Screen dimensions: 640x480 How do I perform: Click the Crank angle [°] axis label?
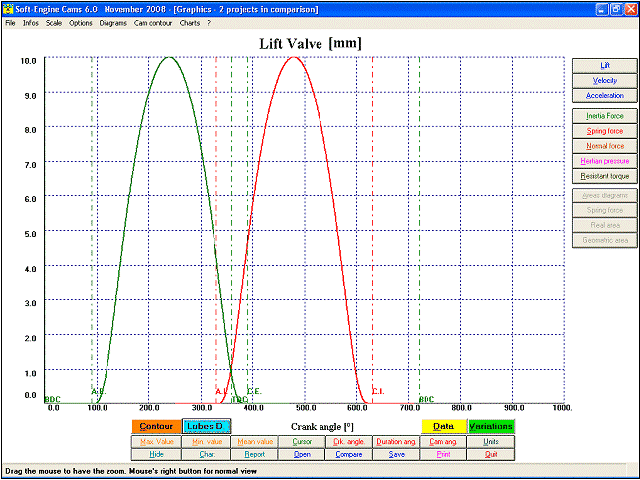(x=322, y=427)
